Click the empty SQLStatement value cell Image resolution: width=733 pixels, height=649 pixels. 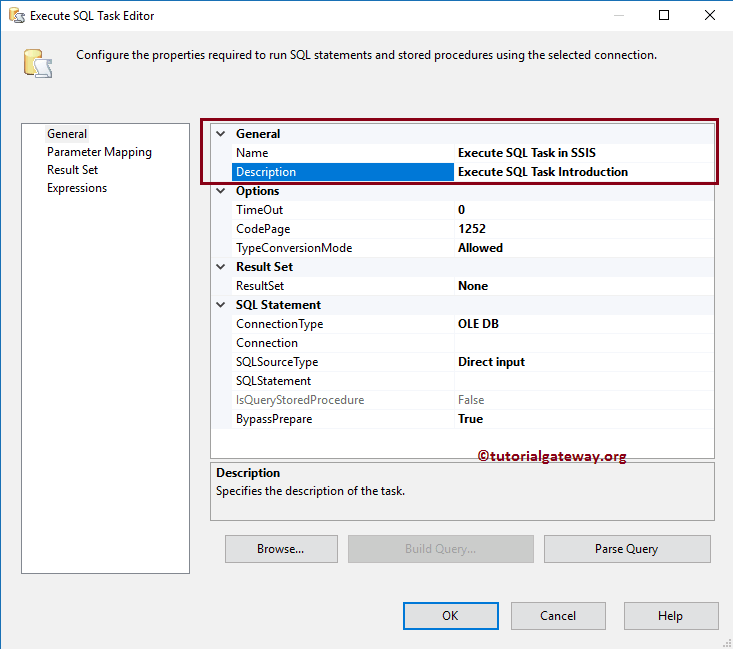point(584,381)
